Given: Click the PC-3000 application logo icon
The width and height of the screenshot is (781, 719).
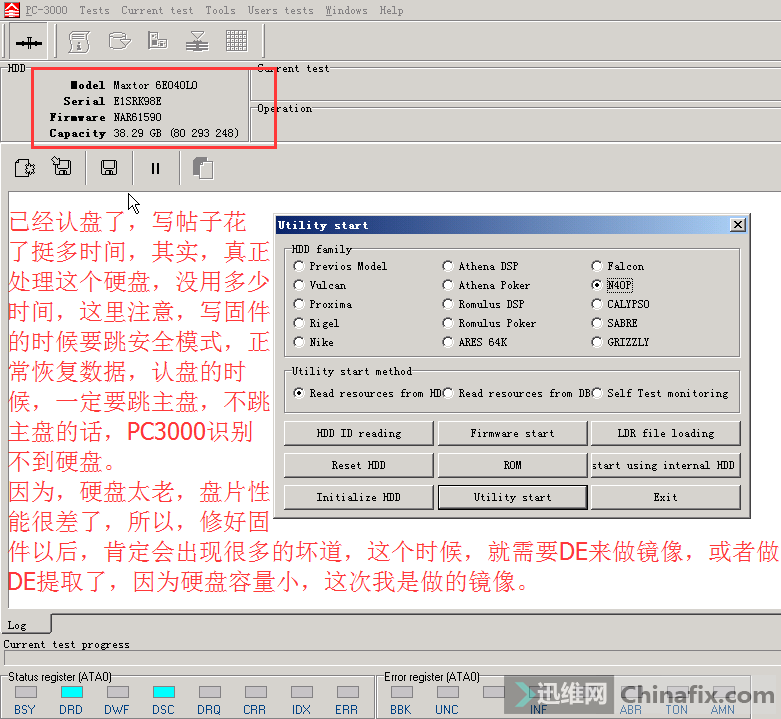Looking at the screenshot, I should coord(11,9).
